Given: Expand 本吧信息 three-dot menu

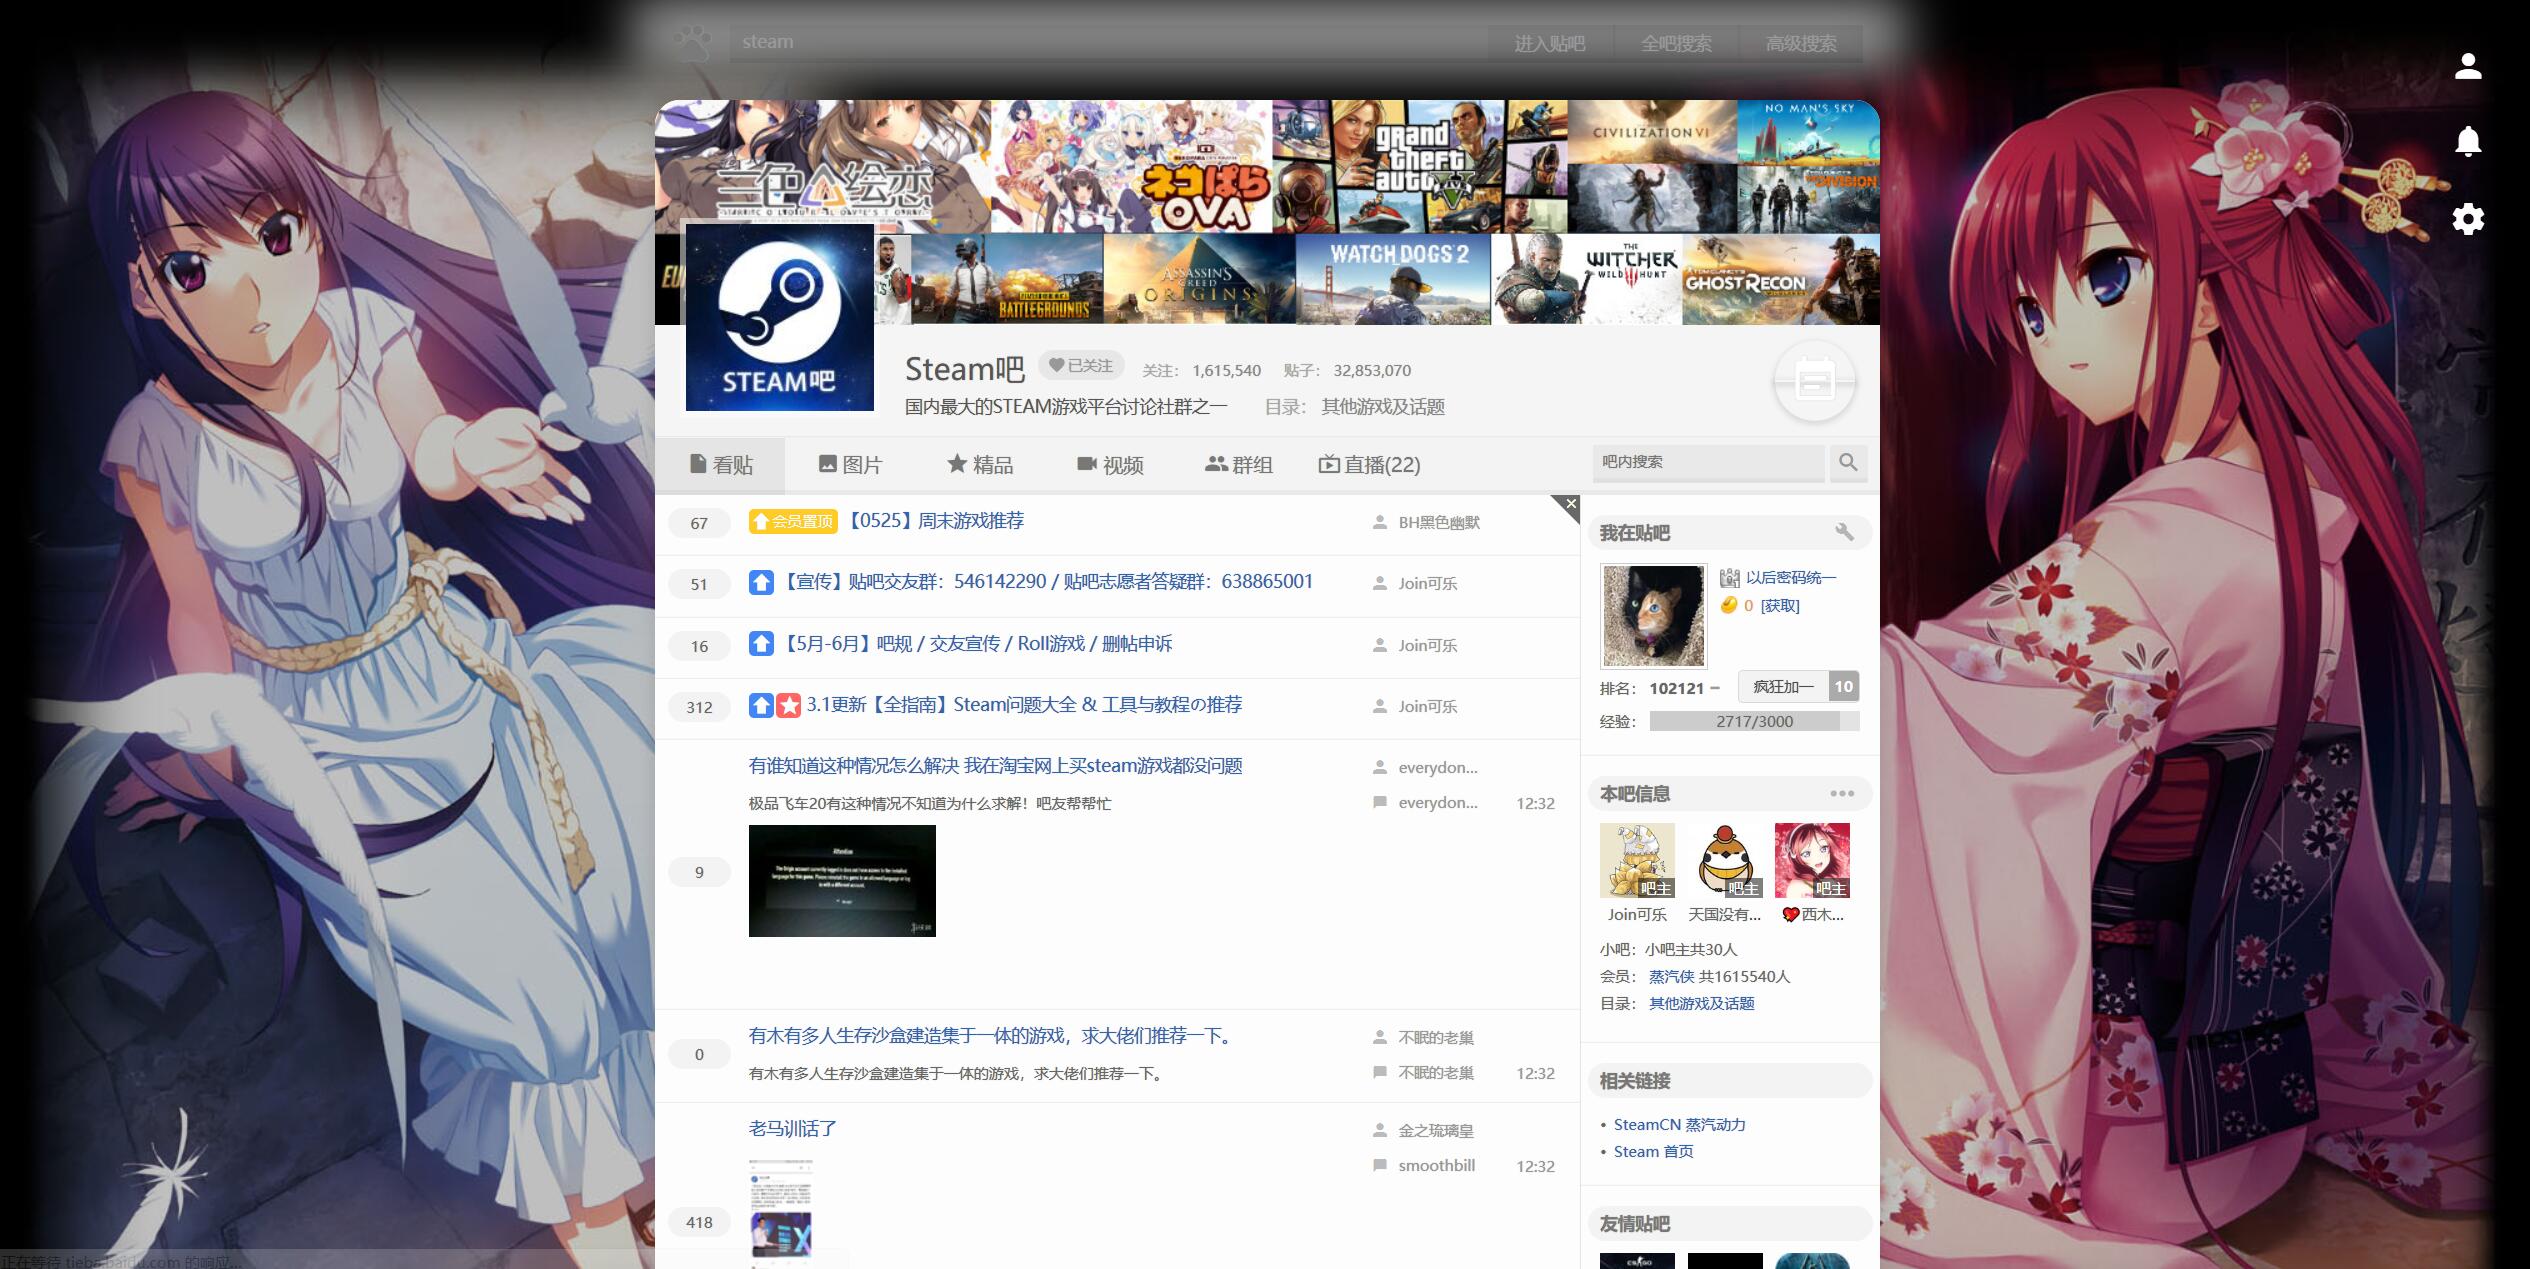Looking at the screenshot, I should [1842, 794].
